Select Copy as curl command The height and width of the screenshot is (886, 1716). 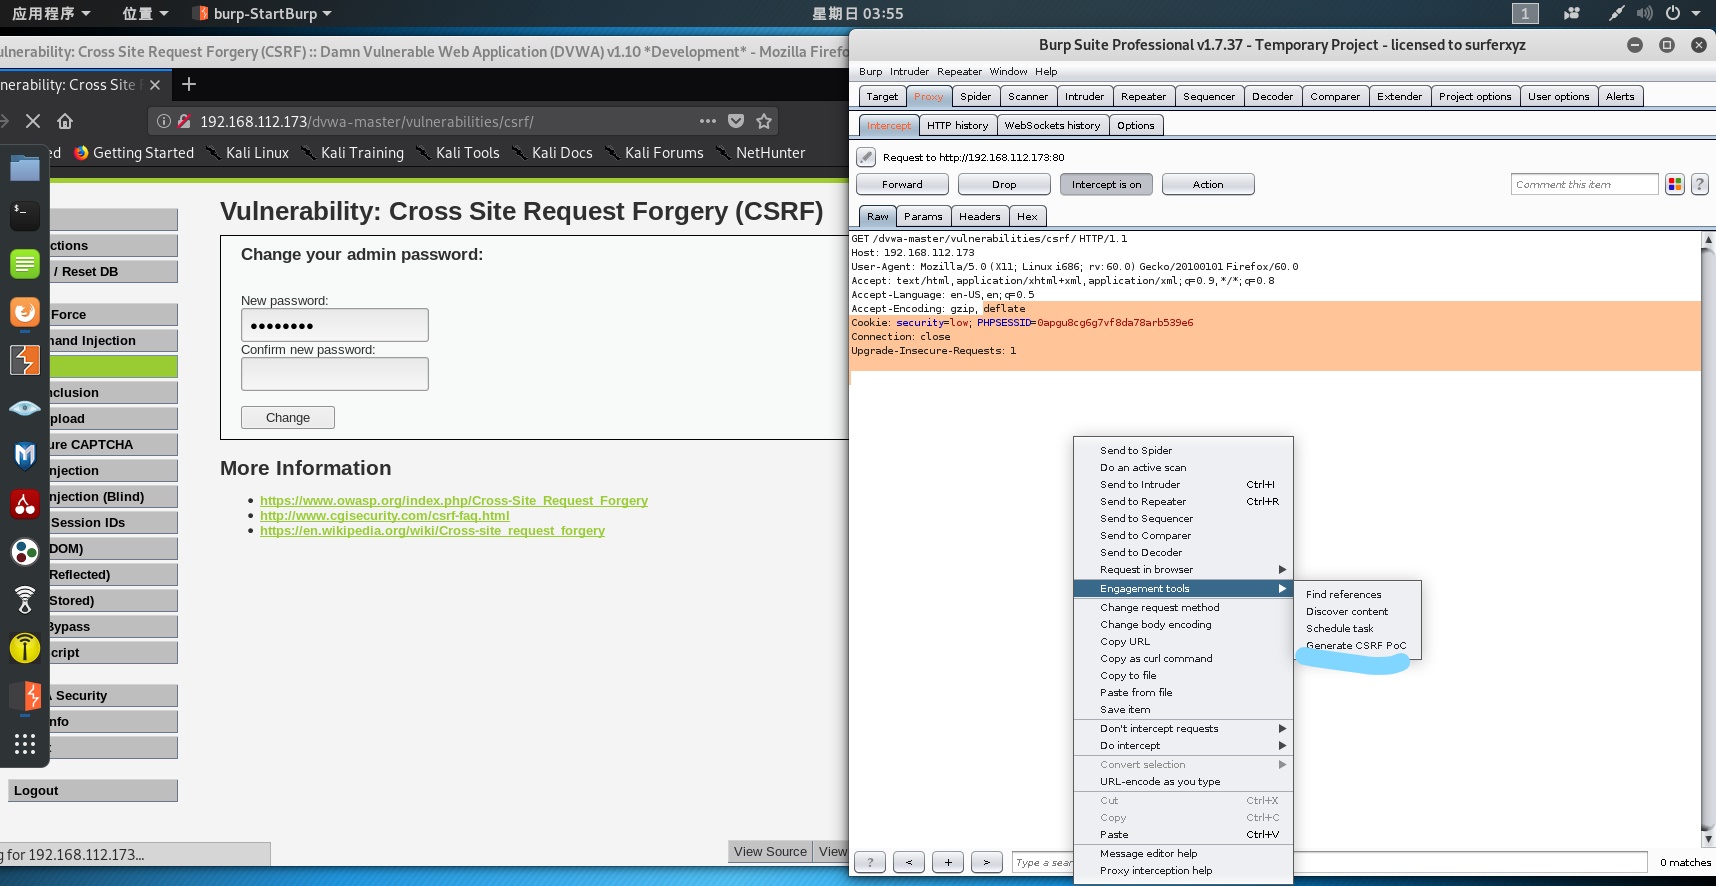[1183, 659]
